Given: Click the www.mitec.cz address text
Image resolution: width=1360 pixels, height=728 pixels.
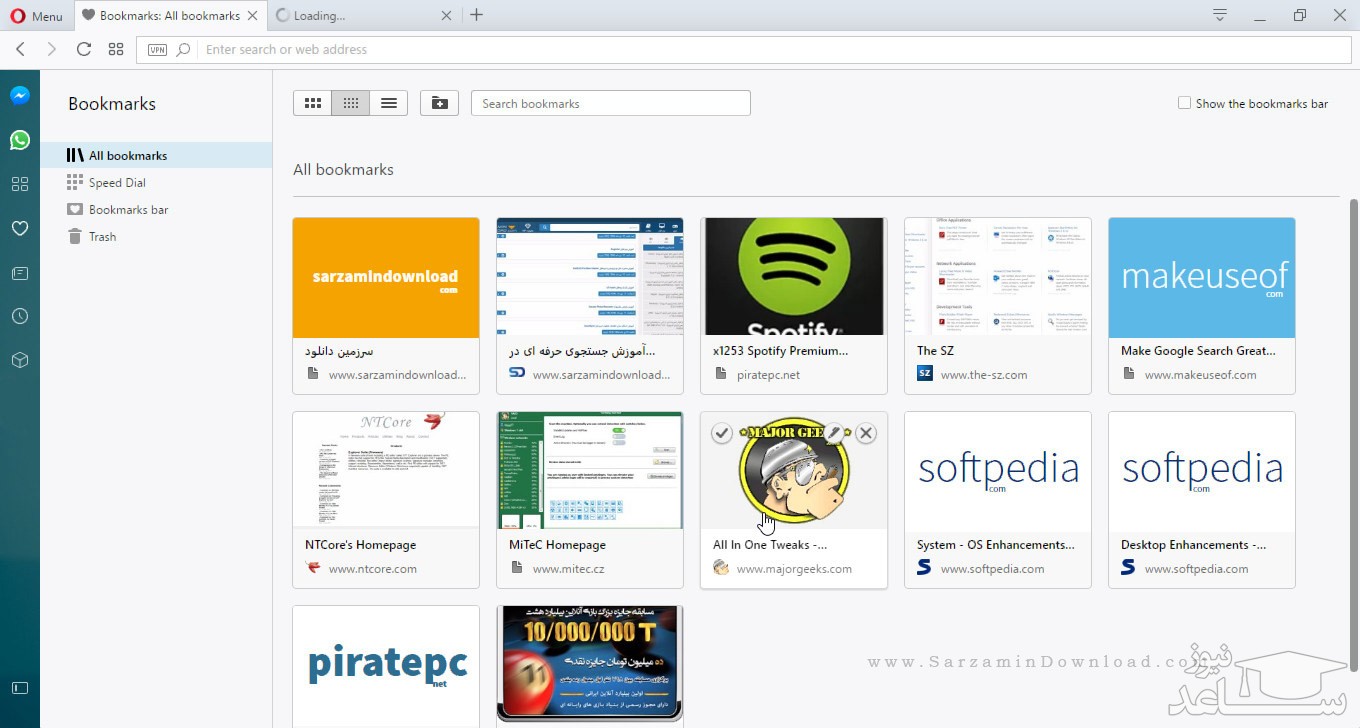Looking at the screenshot, I should [x=569, y=569].
